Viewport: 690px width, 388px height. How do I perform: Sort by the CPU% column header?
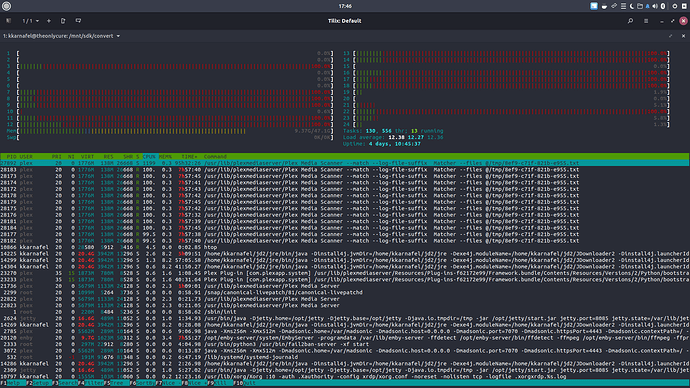tap(149, 157)
